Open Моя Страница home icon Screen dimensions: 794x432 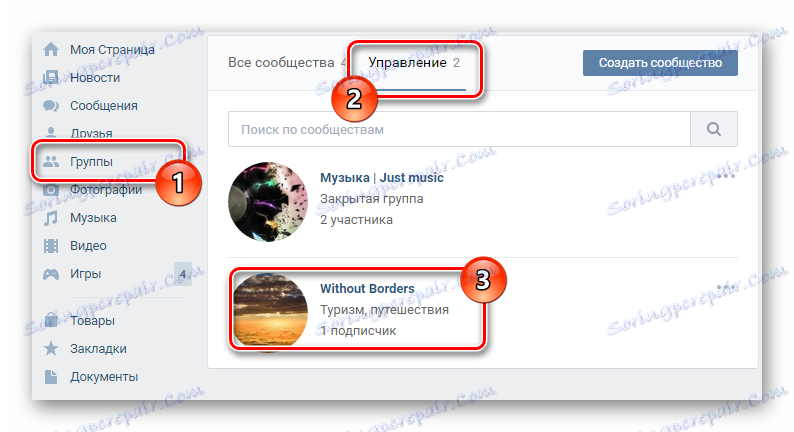click(x=51, y=50)
